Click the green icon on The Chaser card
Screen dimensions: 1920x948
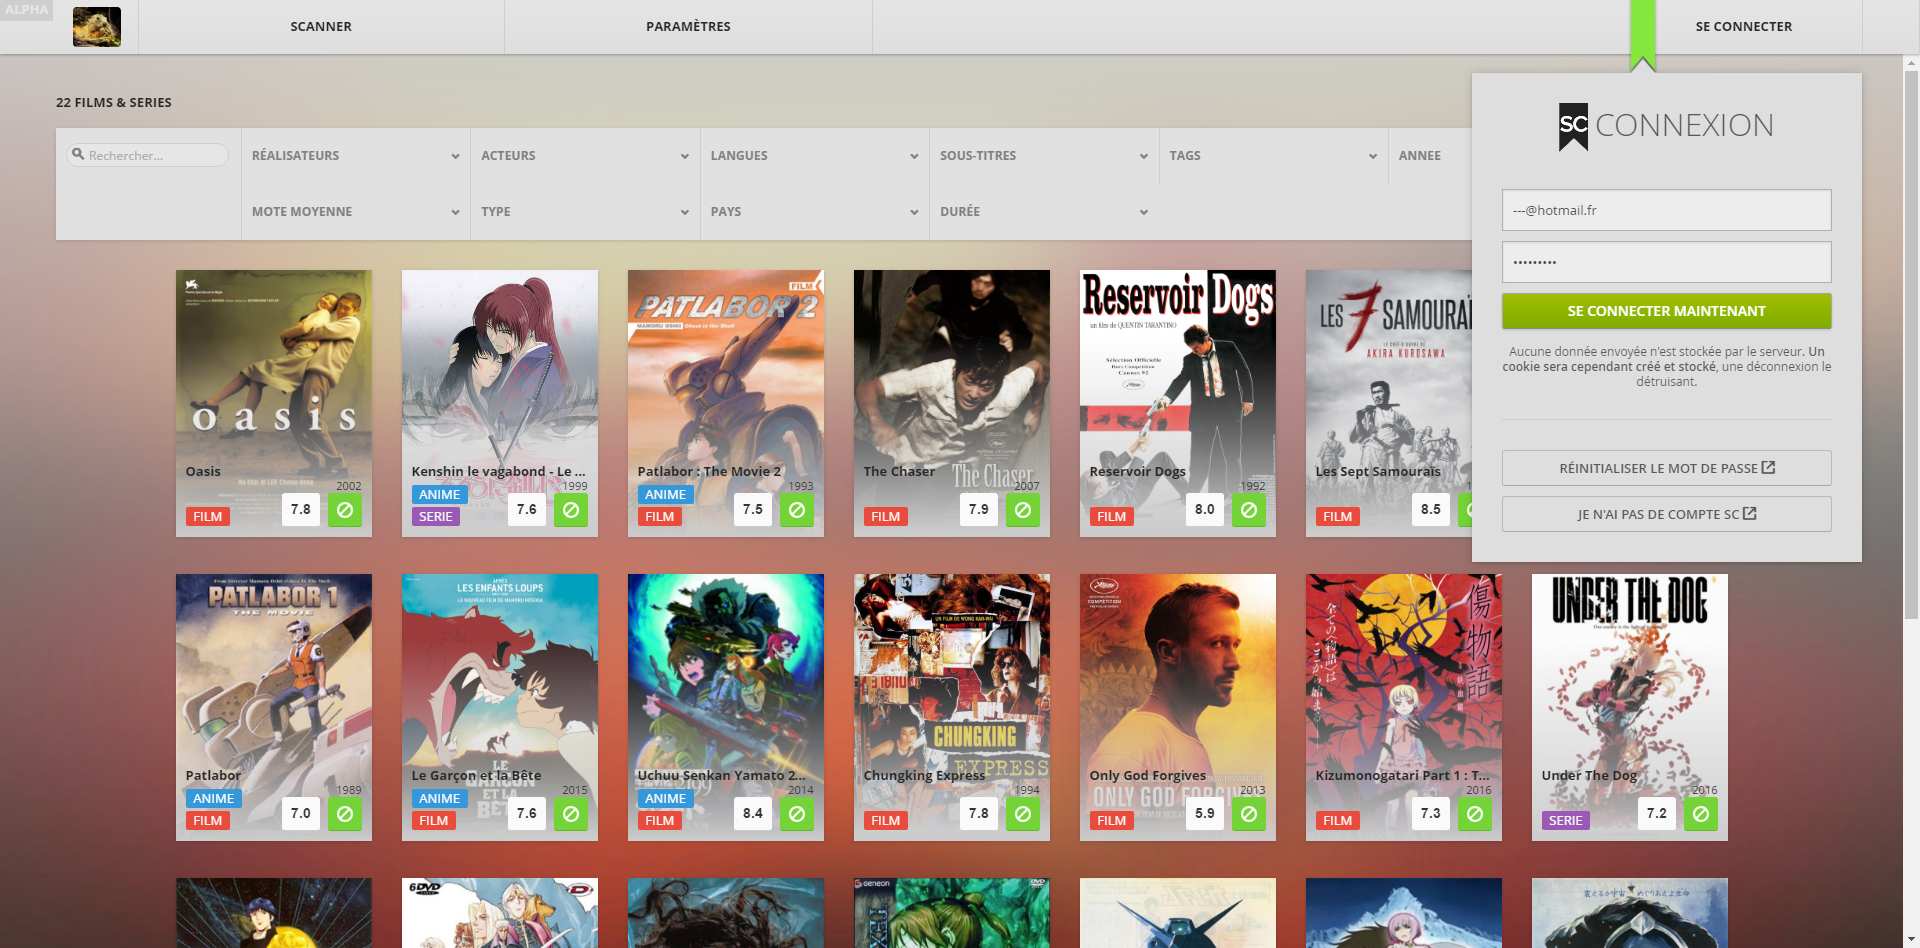click(x=1023, y=510)
